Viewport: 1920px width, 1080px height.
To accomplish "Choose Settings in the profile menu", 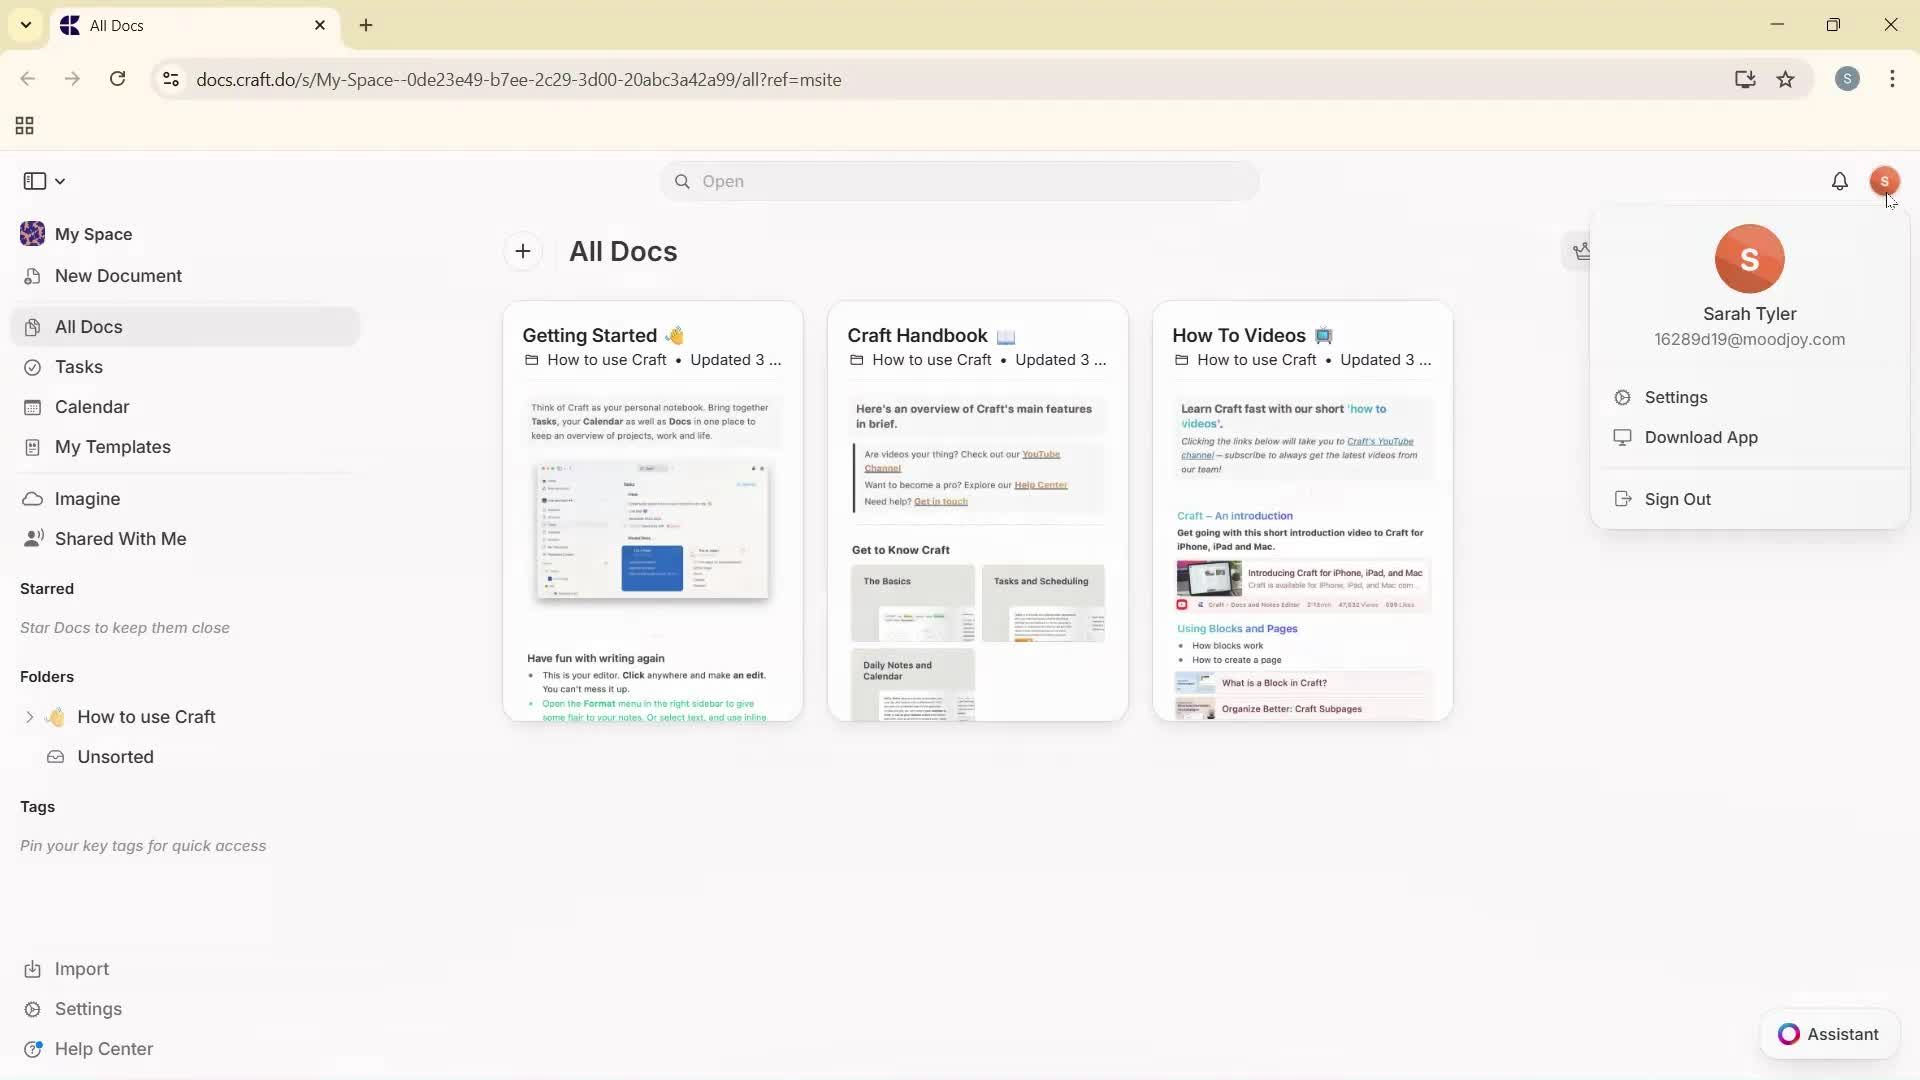I will (x=1676, y=397).
